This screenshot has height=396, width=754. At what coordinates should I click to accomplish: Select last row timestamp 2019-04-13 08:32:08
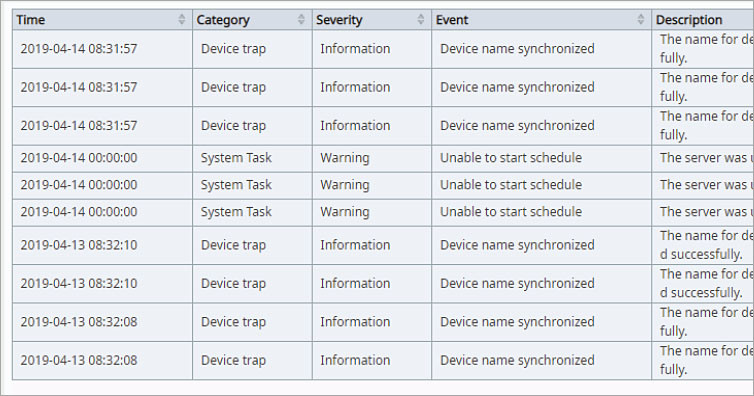[79, 360]
